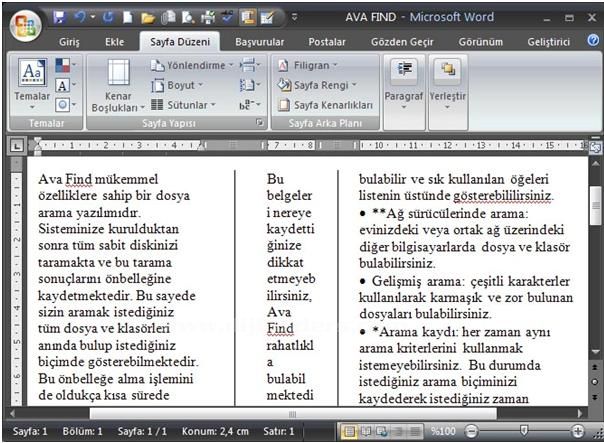Open Customize Quick Access Toolbar arrow
Viewport: 604px width, 443px height.
(x=294, y=17)
